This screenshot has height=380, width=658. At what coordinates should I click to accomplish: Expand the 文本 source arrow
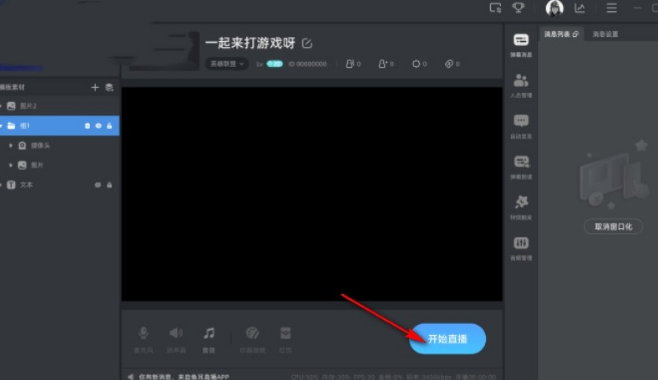[x=1, y=185]
